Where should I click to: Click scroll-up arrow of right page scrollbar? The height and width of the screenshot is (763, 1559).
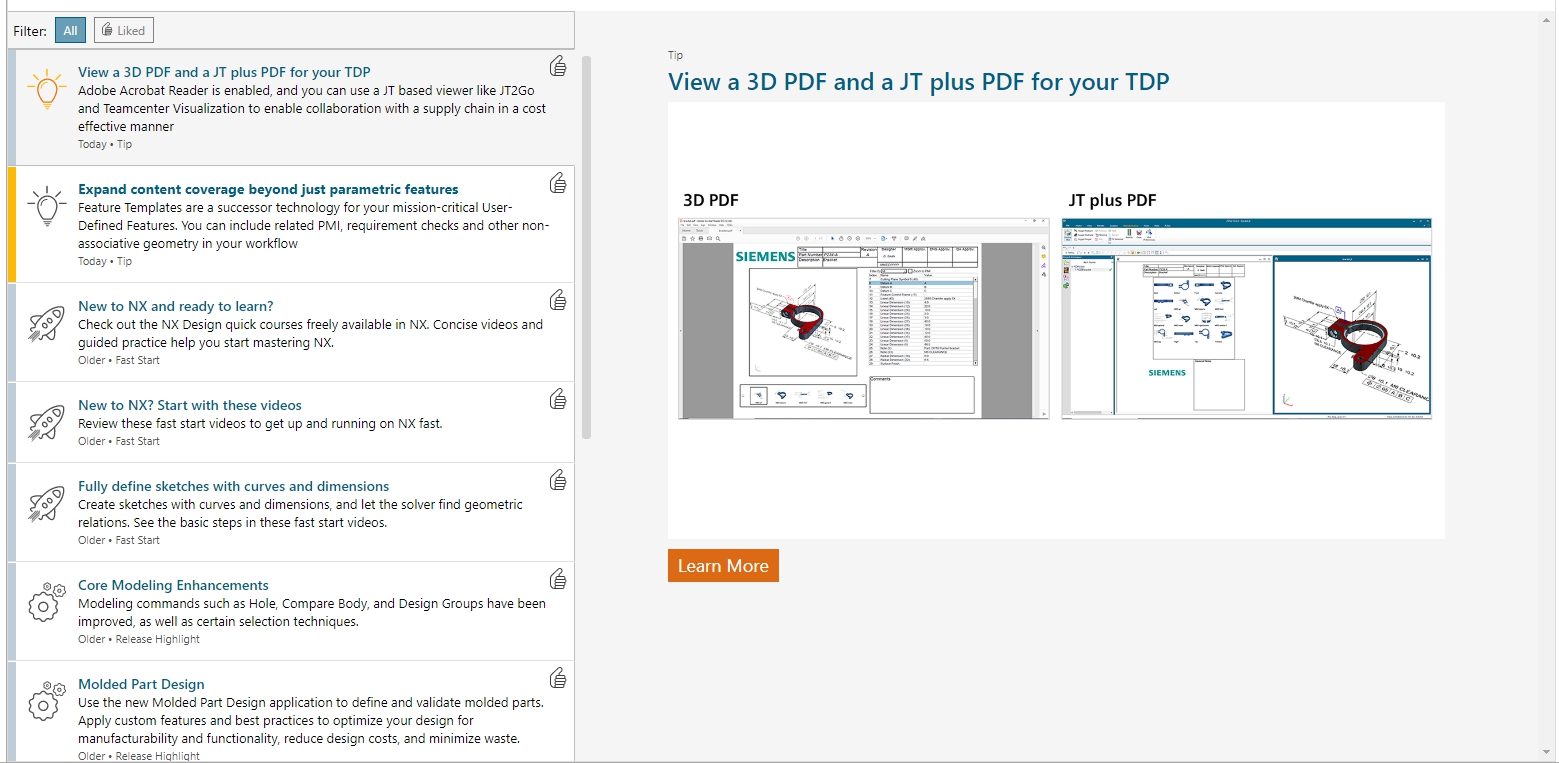1548,19
